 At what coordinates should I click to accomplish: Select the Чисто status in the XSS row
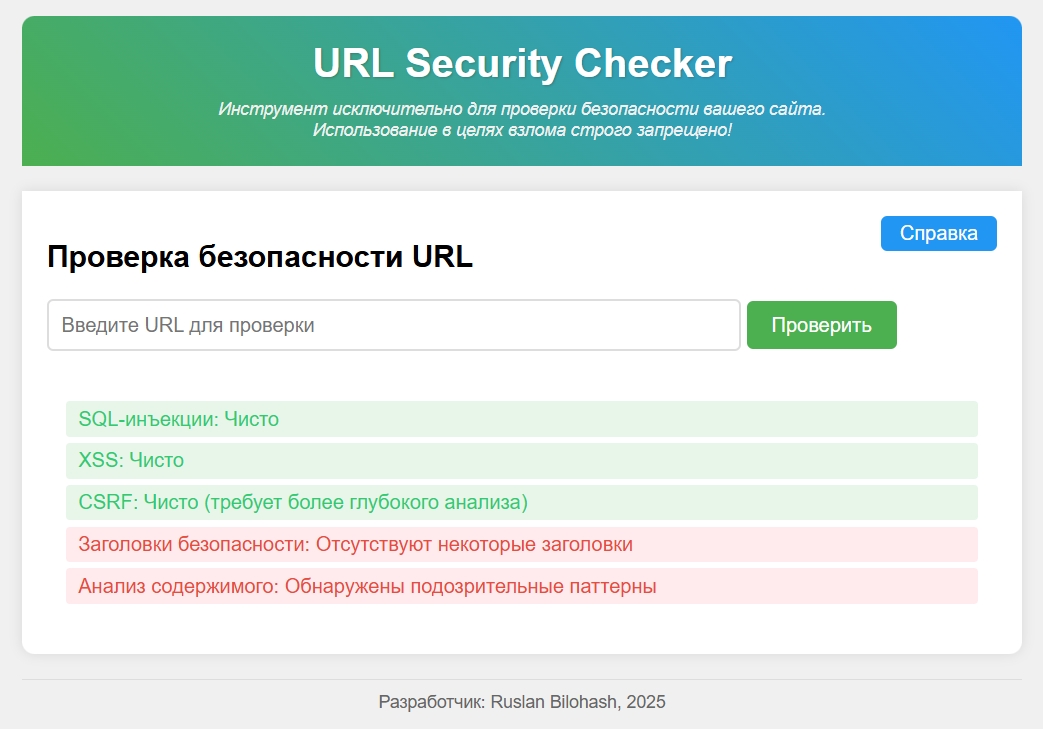coord(156,461)
